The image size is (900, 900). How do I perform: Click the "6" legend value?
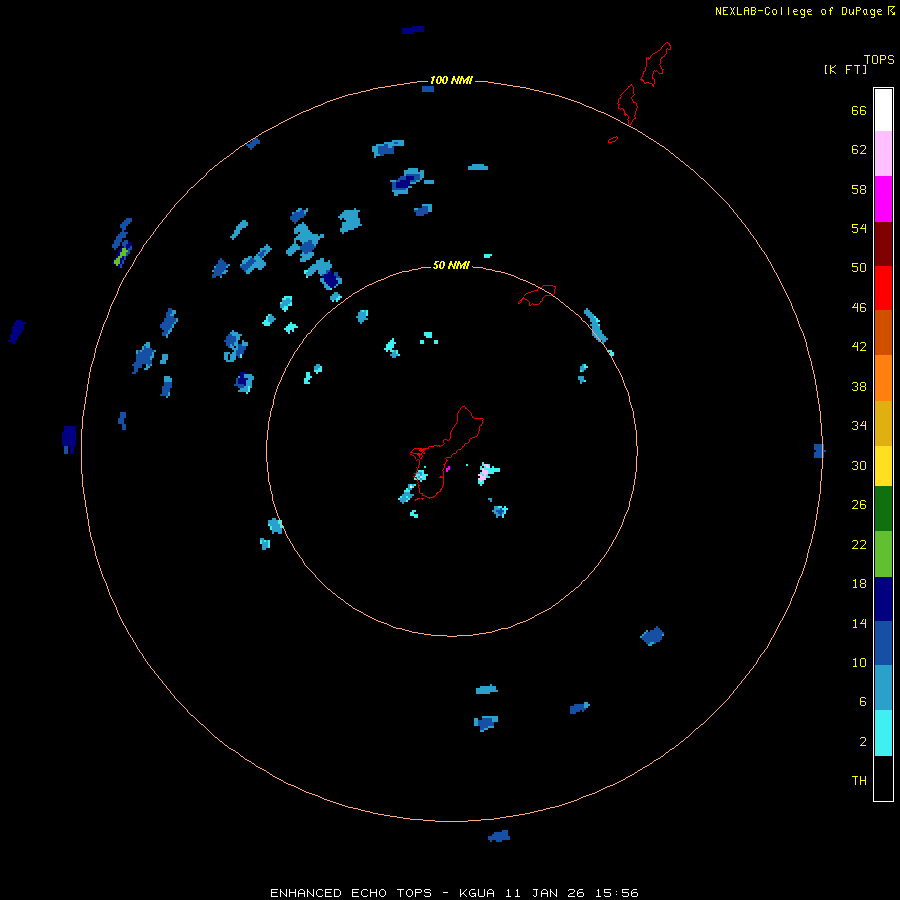coord(863,702)
